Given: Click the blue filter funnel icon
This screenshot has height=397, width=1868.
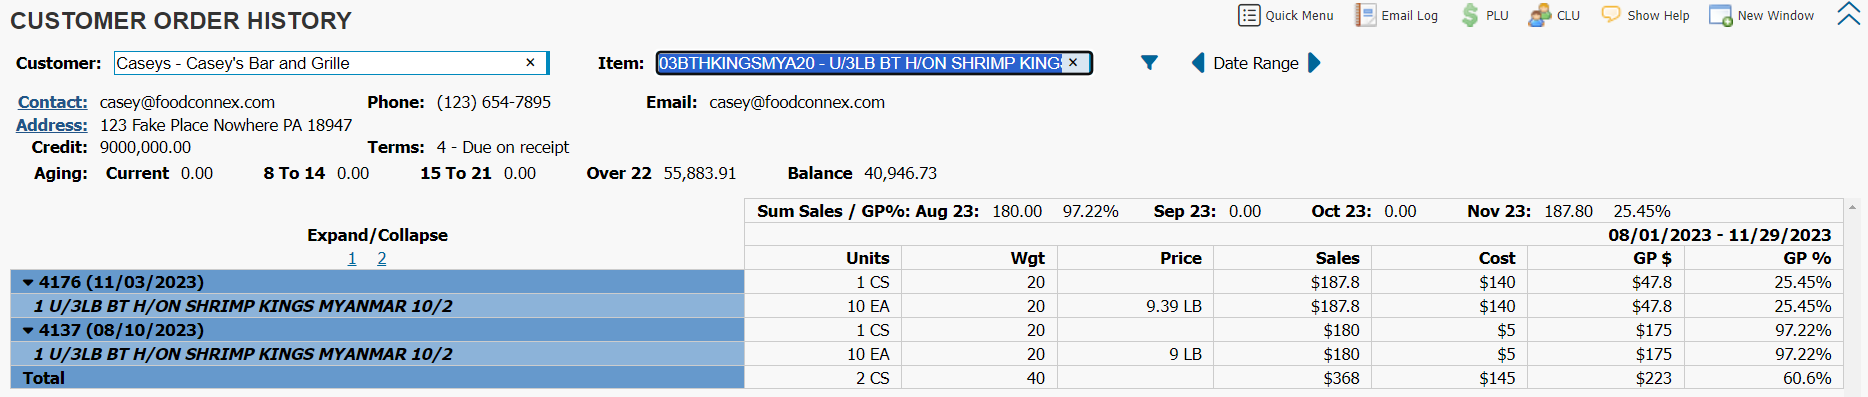Looking at the screenshot, I should click(x=1149, y=63).
